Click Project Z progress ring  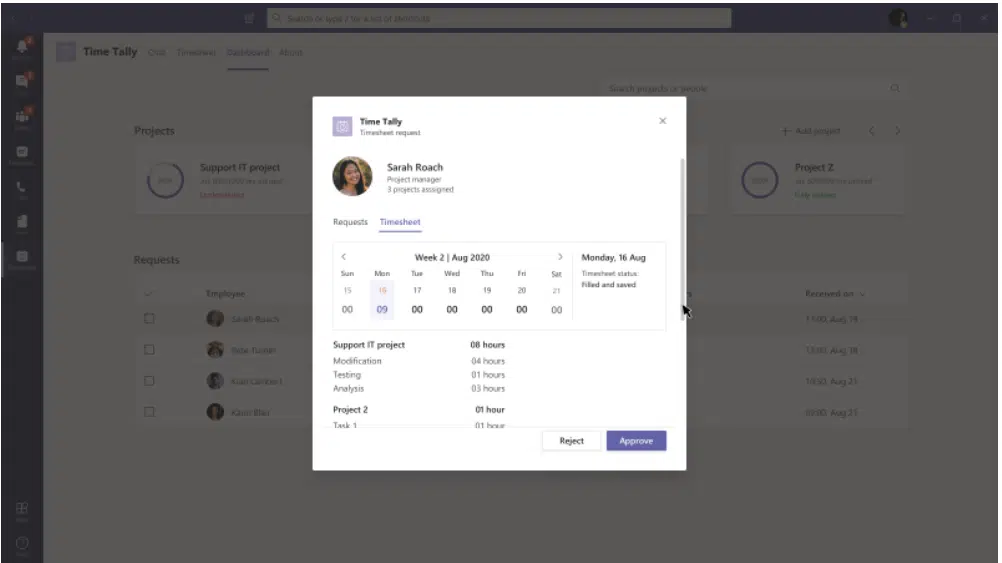[760, 180]
